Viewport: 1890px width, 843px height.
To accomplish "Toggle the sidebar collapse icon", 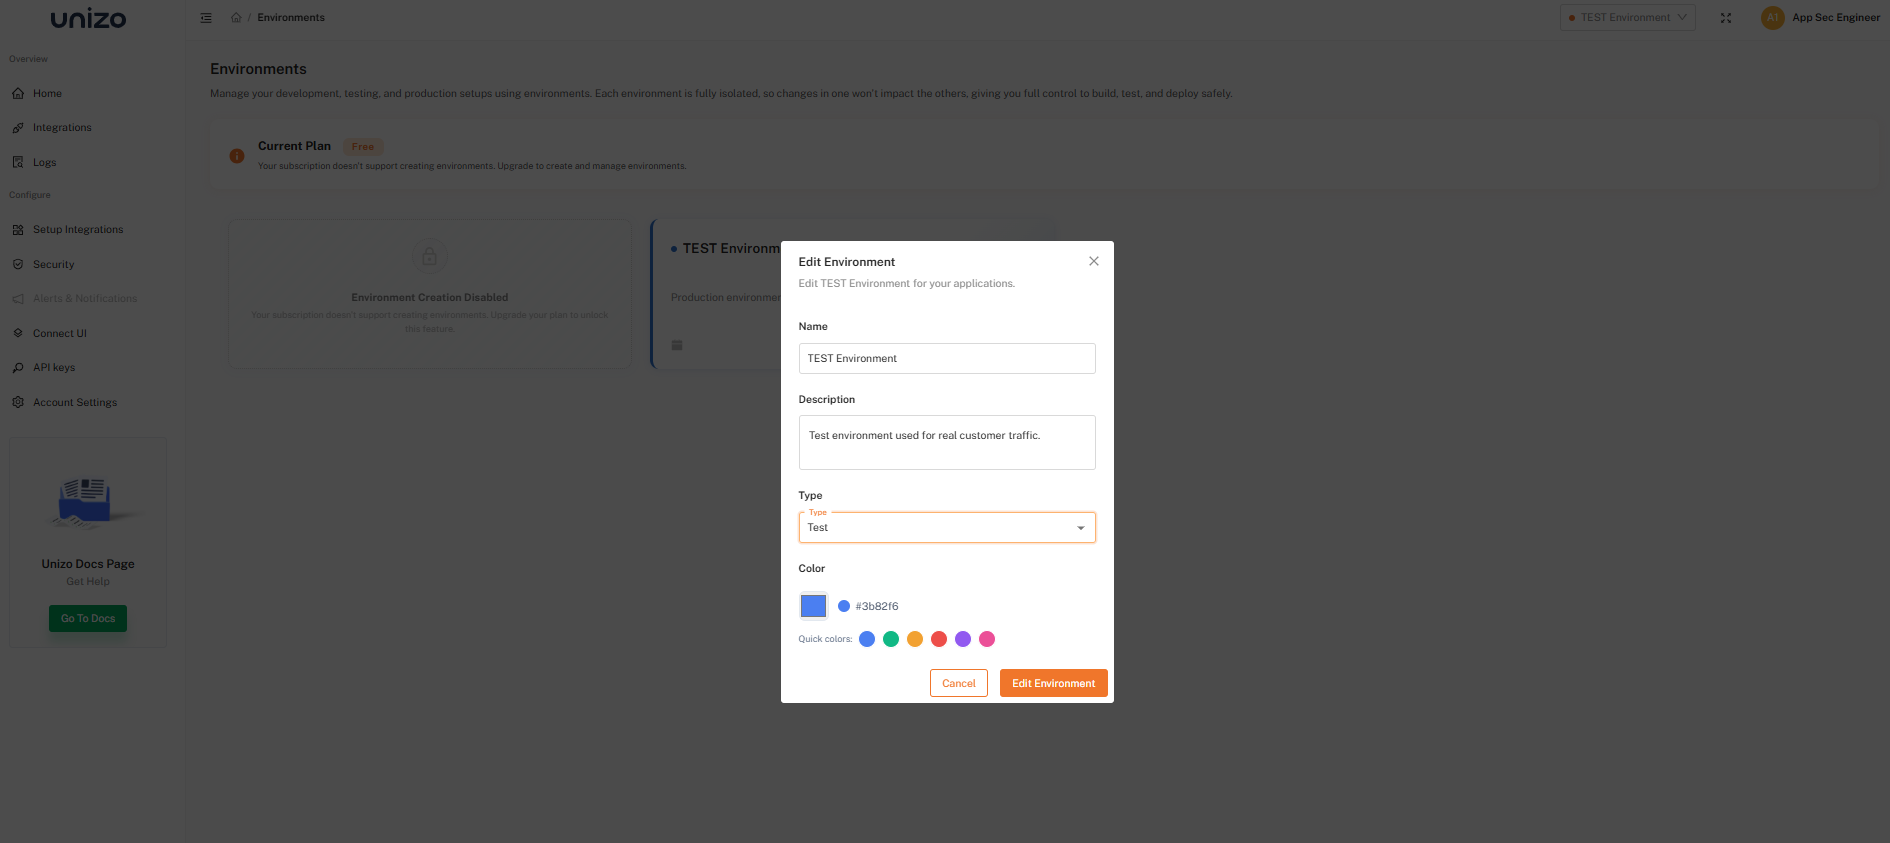I will click(206, 18).
